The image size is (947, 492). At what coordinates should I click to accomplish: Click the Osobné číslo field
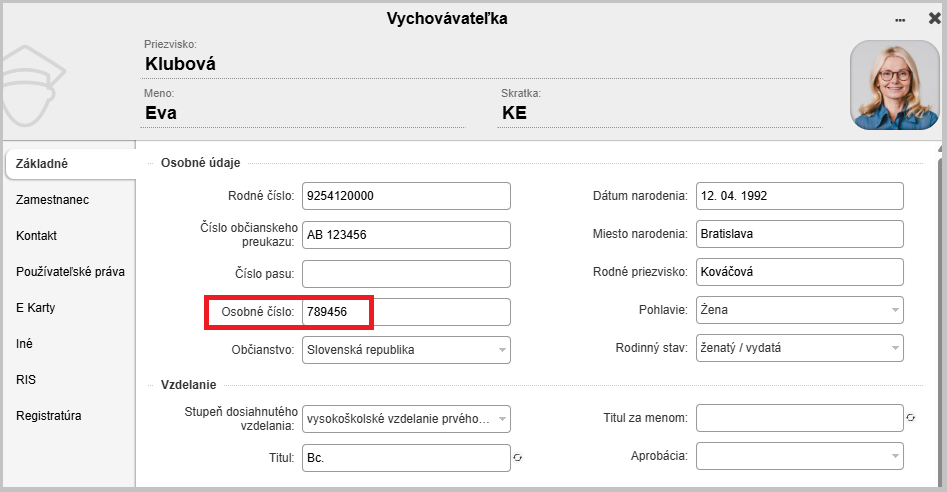pos(406,312)
